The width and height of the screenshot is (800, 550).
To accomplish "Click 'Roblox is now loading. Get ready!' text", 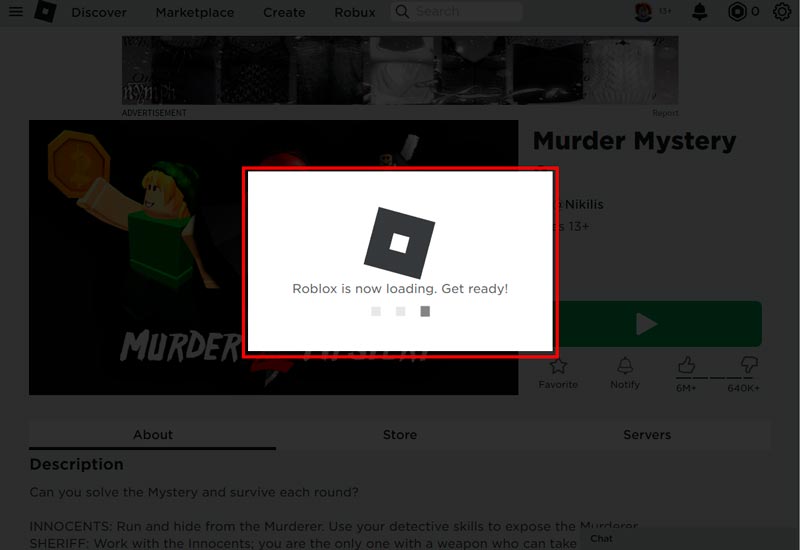I will 400,289.
